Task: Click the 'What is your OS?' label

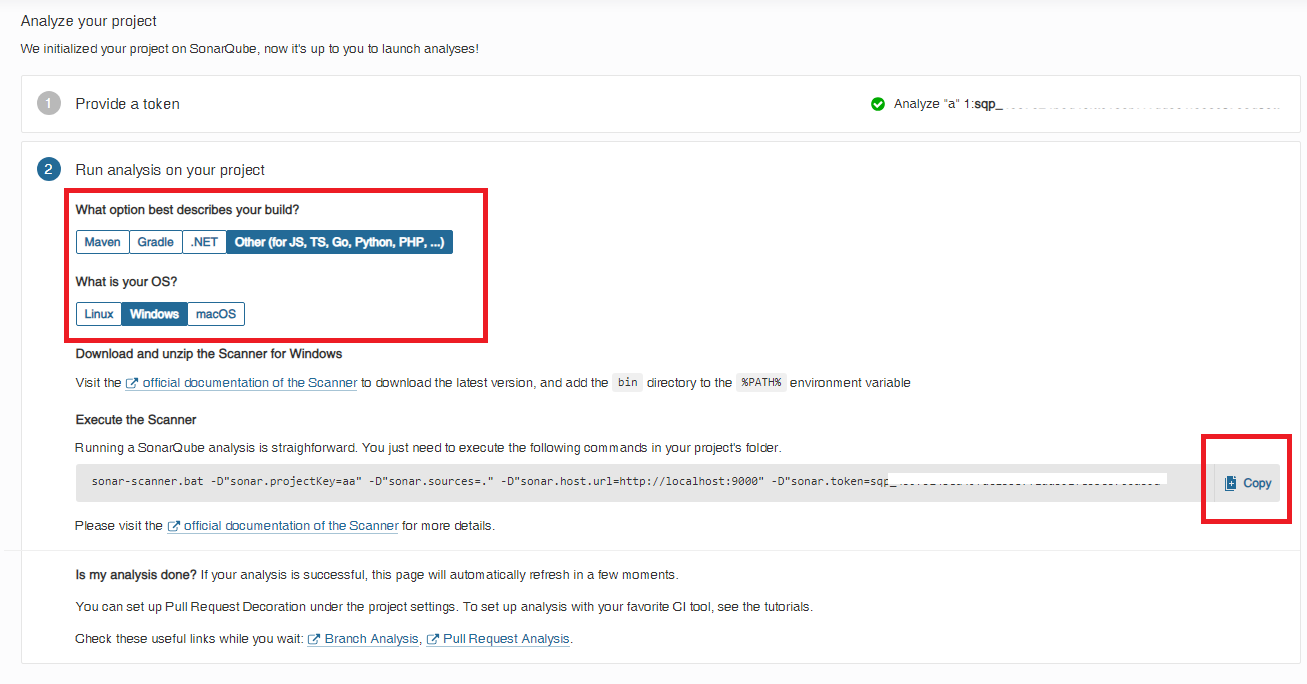Action: click(126, 282)
